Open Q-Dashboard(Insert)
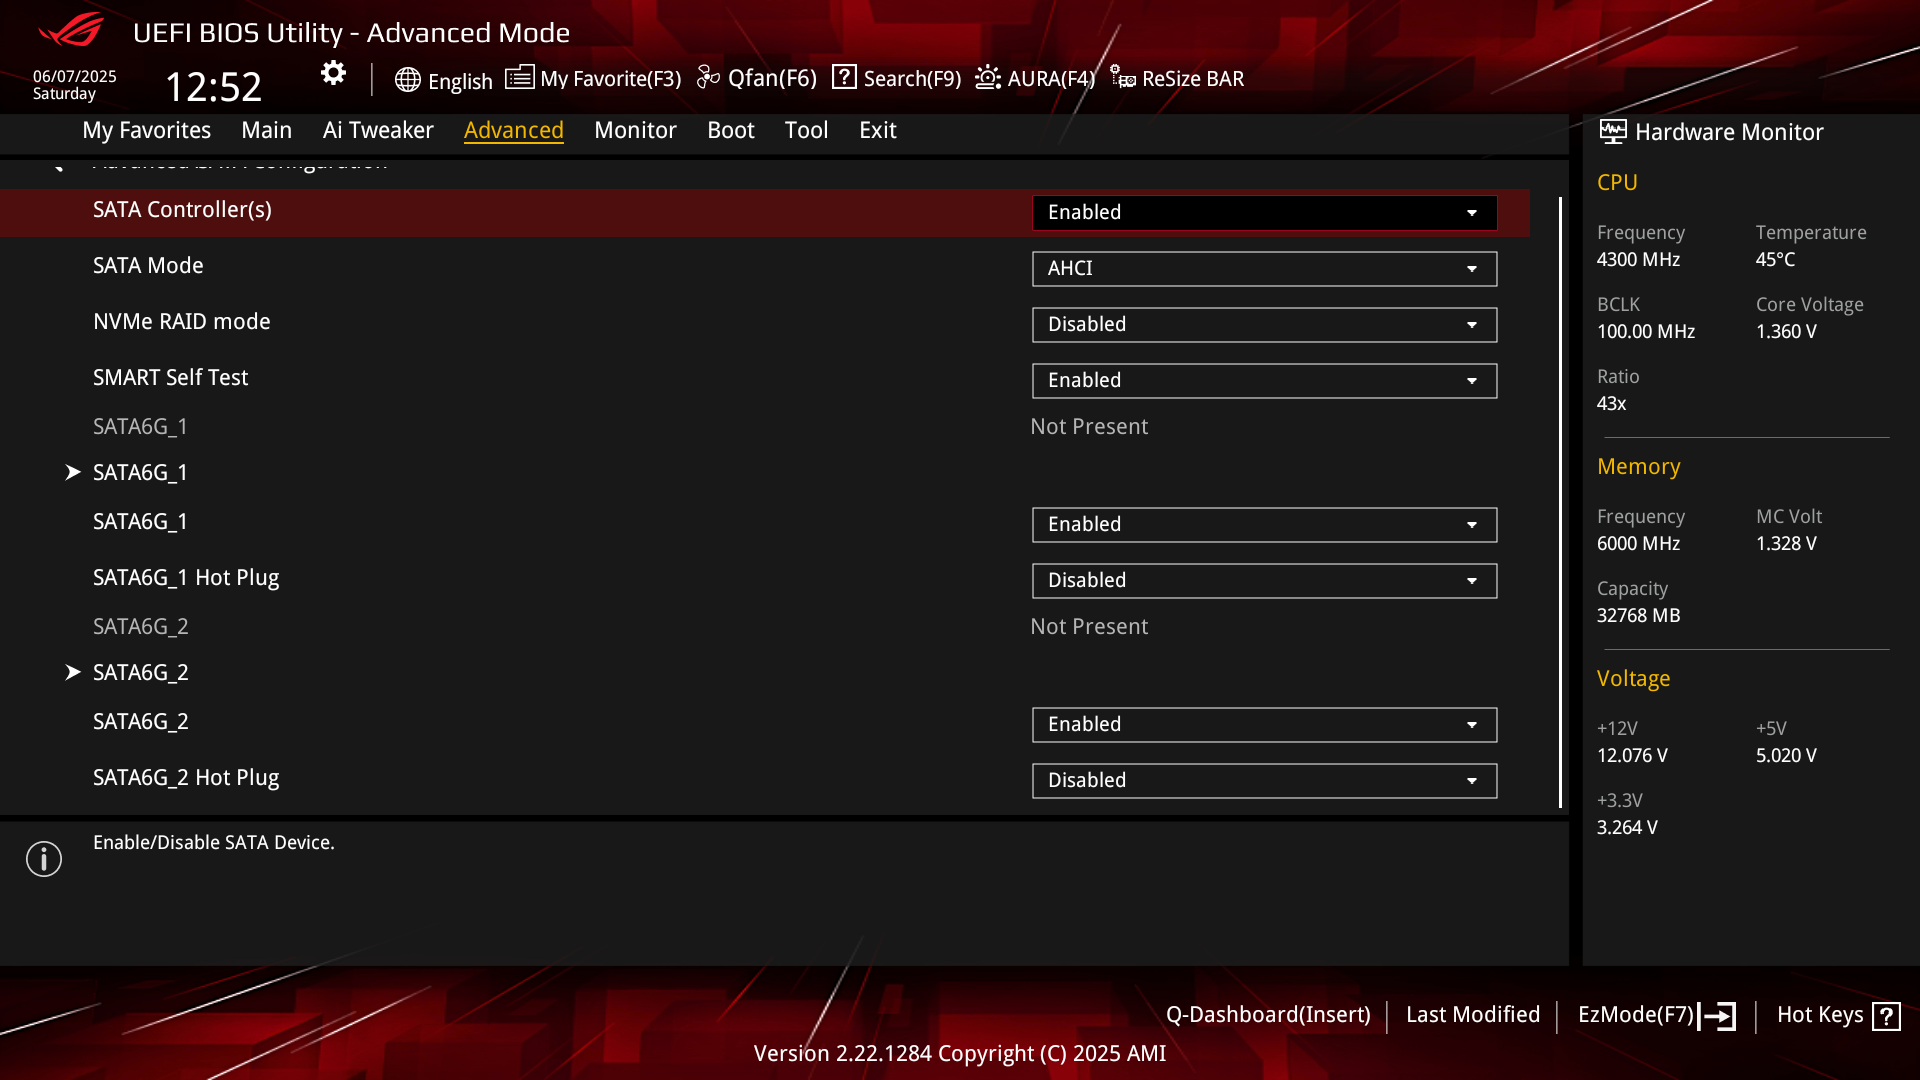 pos(1268,1015)
